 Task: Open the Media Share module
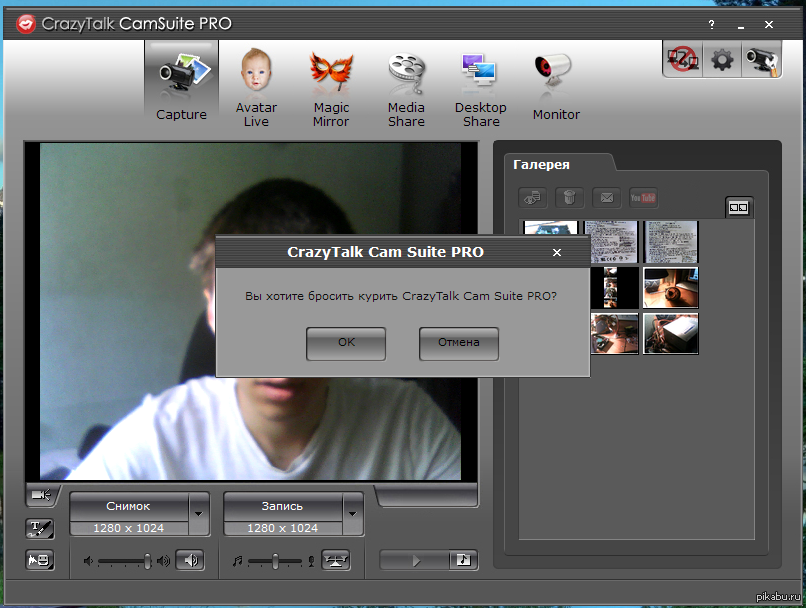pyautogui.click(x=406, y=88)
